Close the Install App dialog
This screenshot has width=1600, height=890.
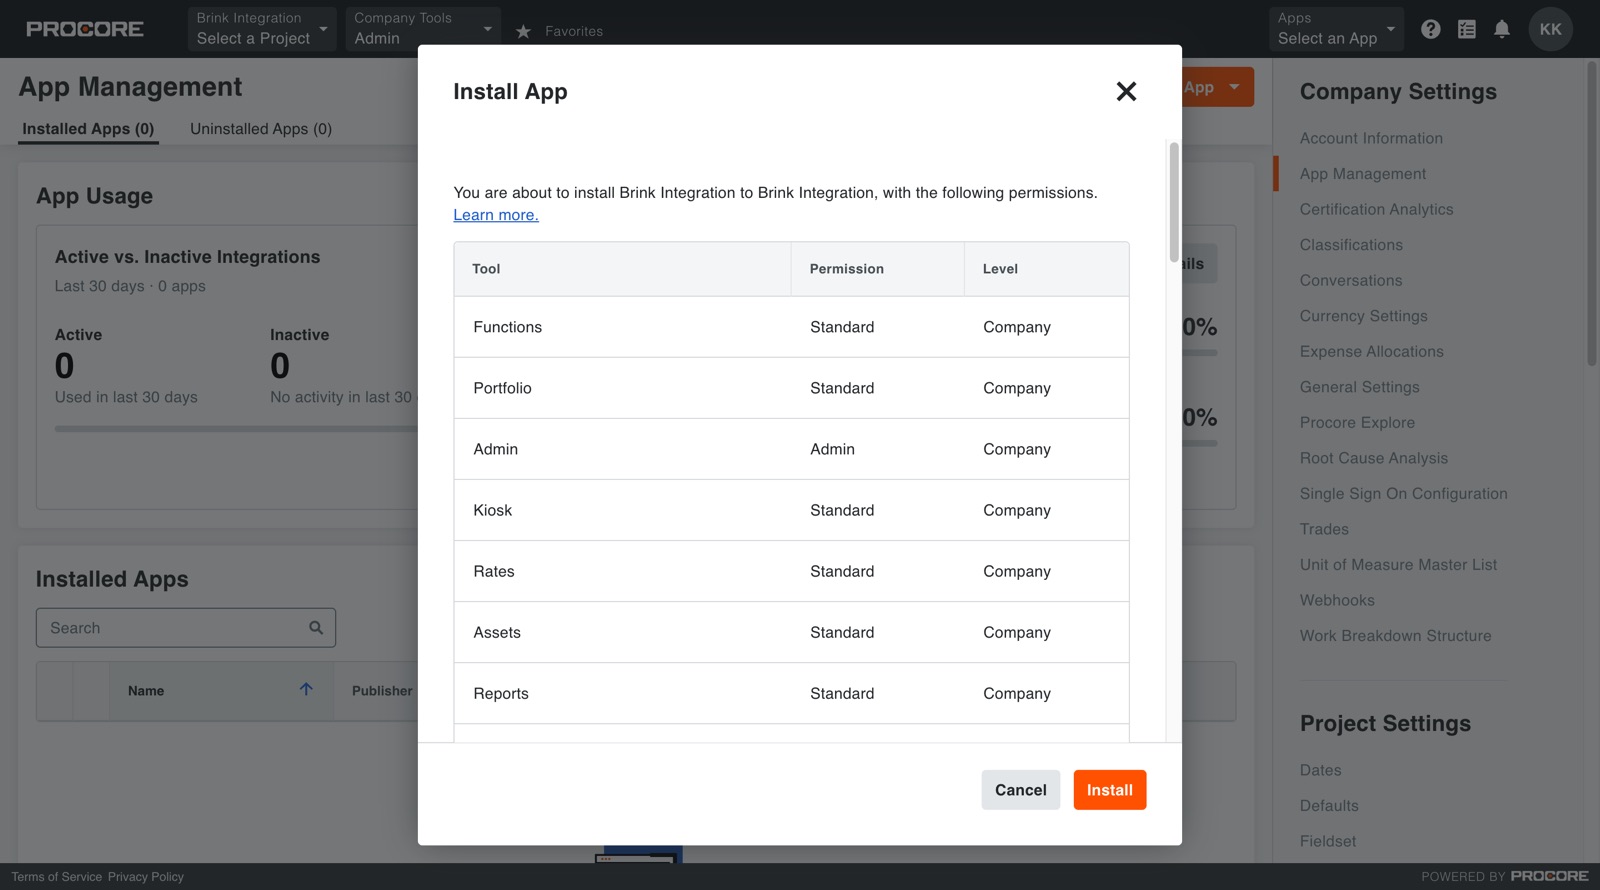(1126, 92)
